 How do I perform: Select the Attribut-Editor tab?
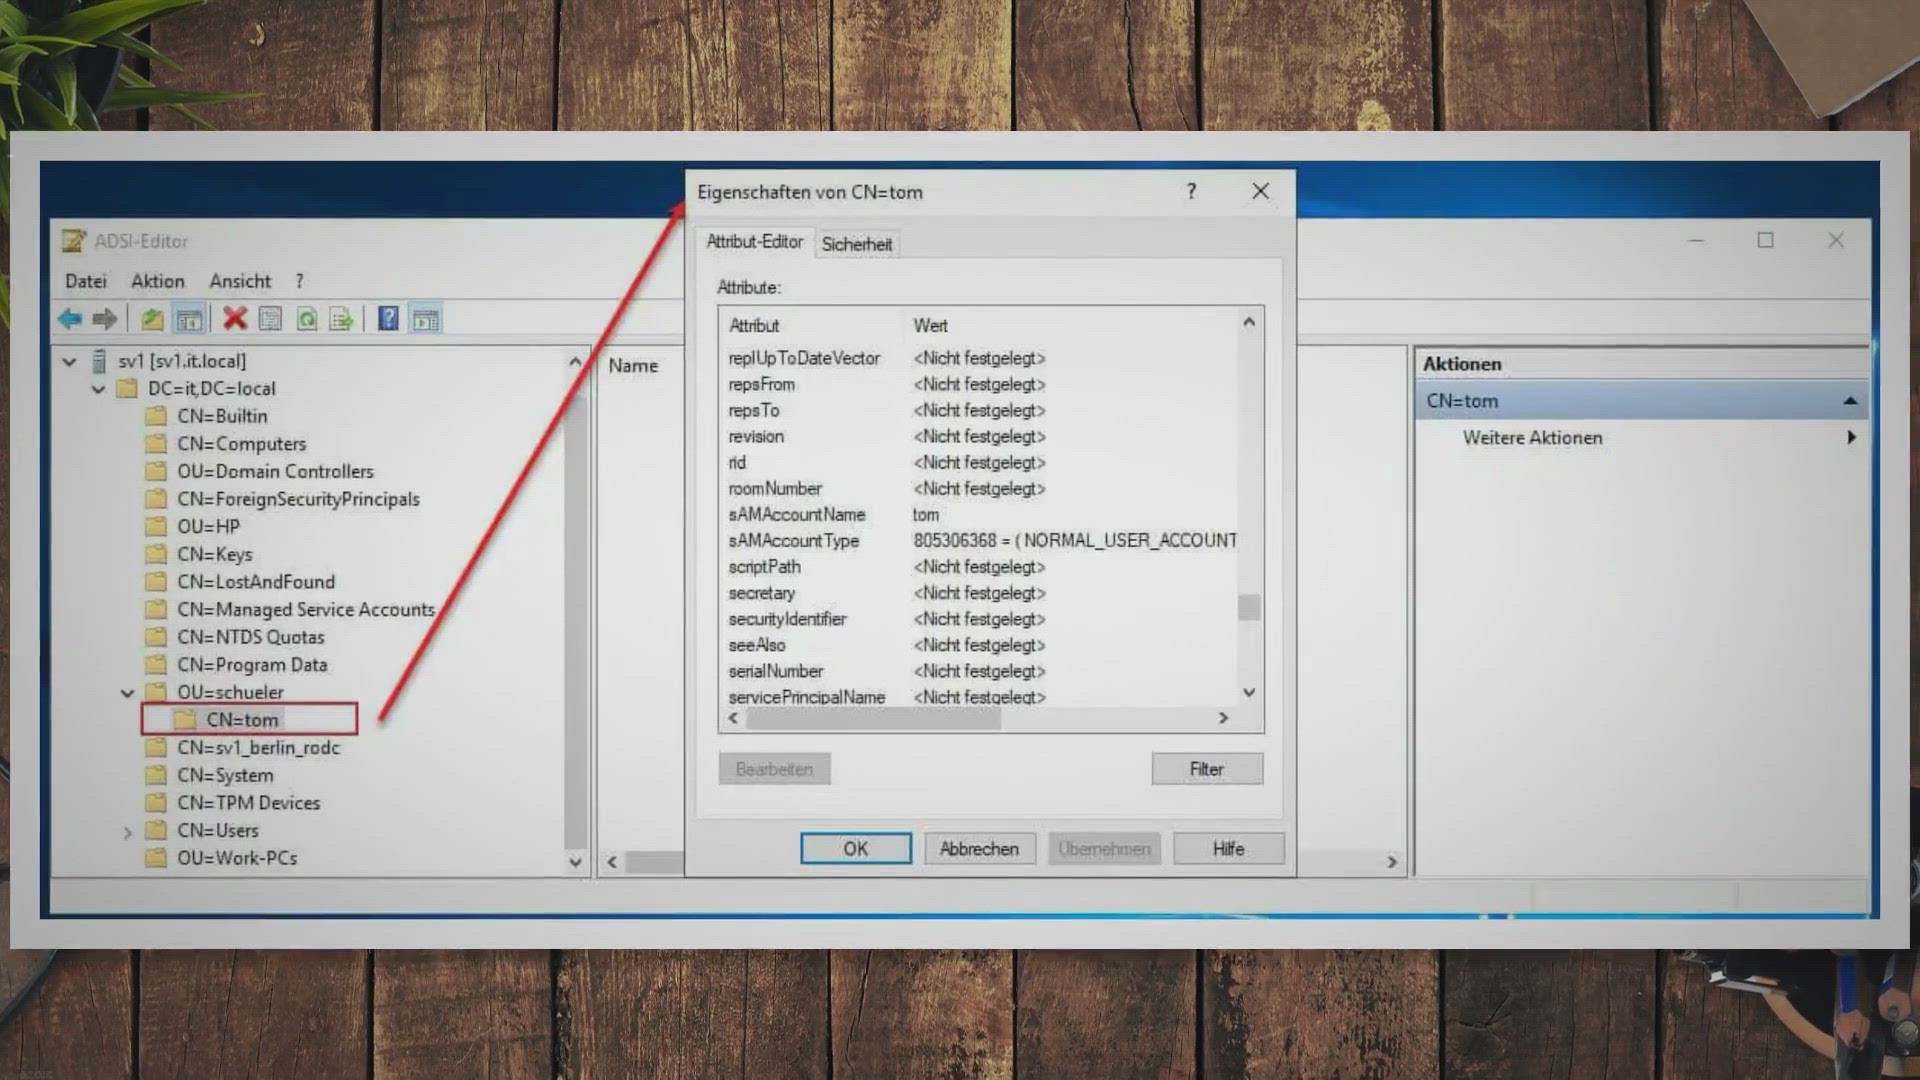click(x=755, y=242)
